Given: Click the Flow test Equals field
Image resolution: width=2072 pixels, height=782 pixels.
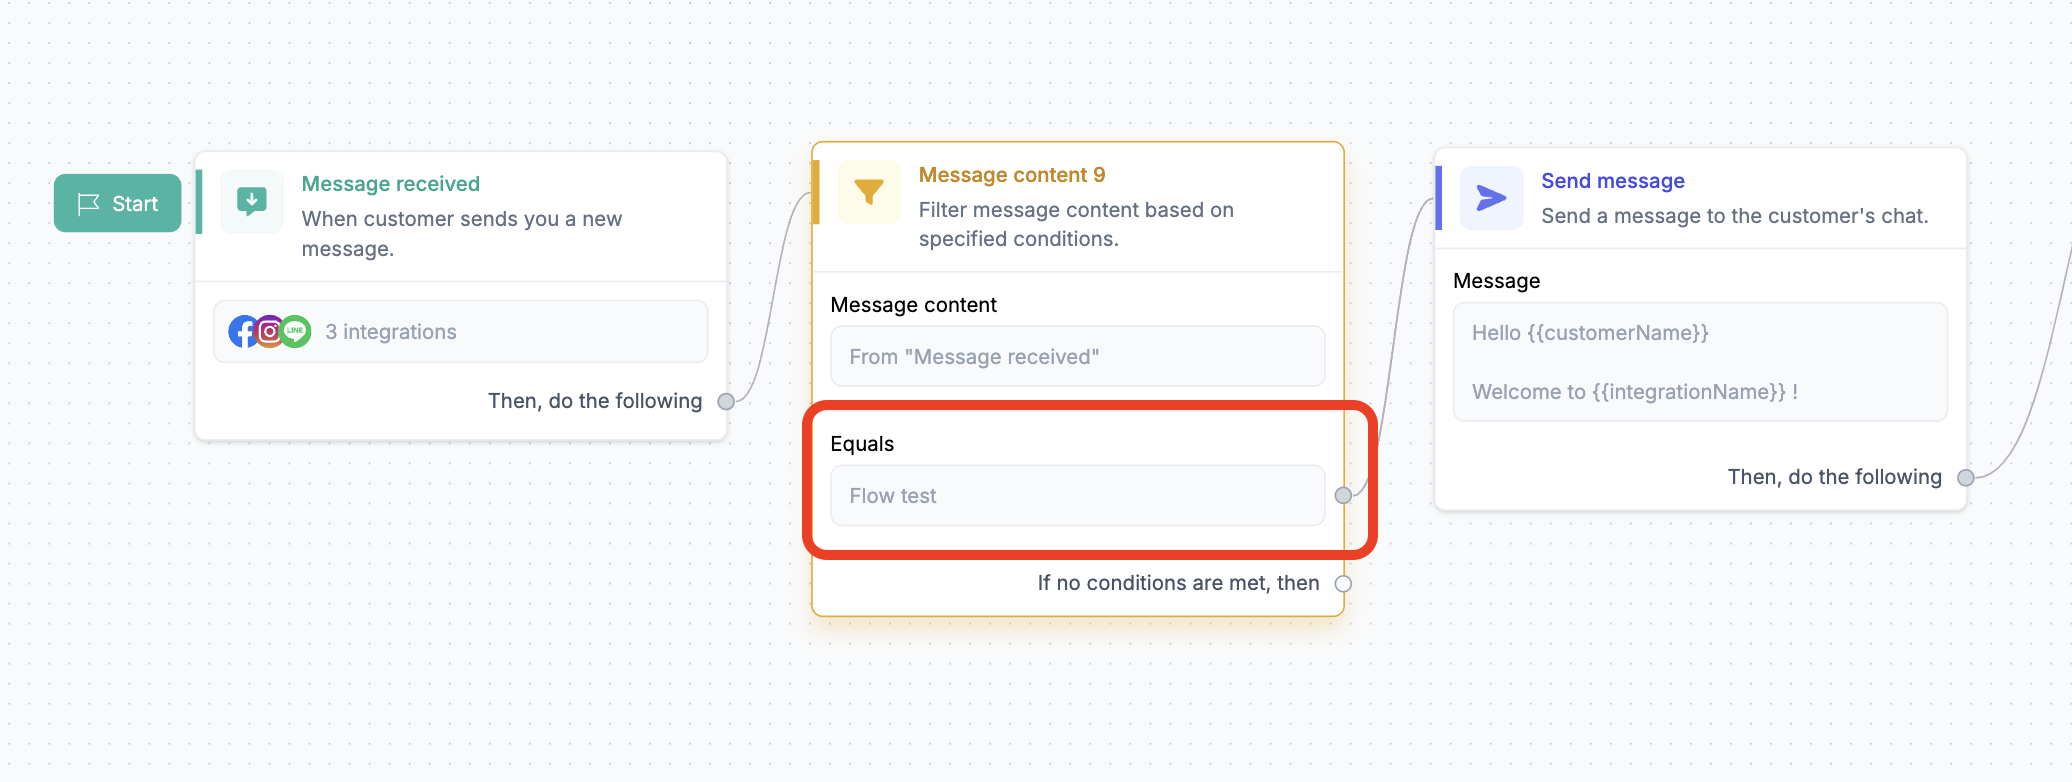Looking at the screenshot, I should tap(1077, 496).
